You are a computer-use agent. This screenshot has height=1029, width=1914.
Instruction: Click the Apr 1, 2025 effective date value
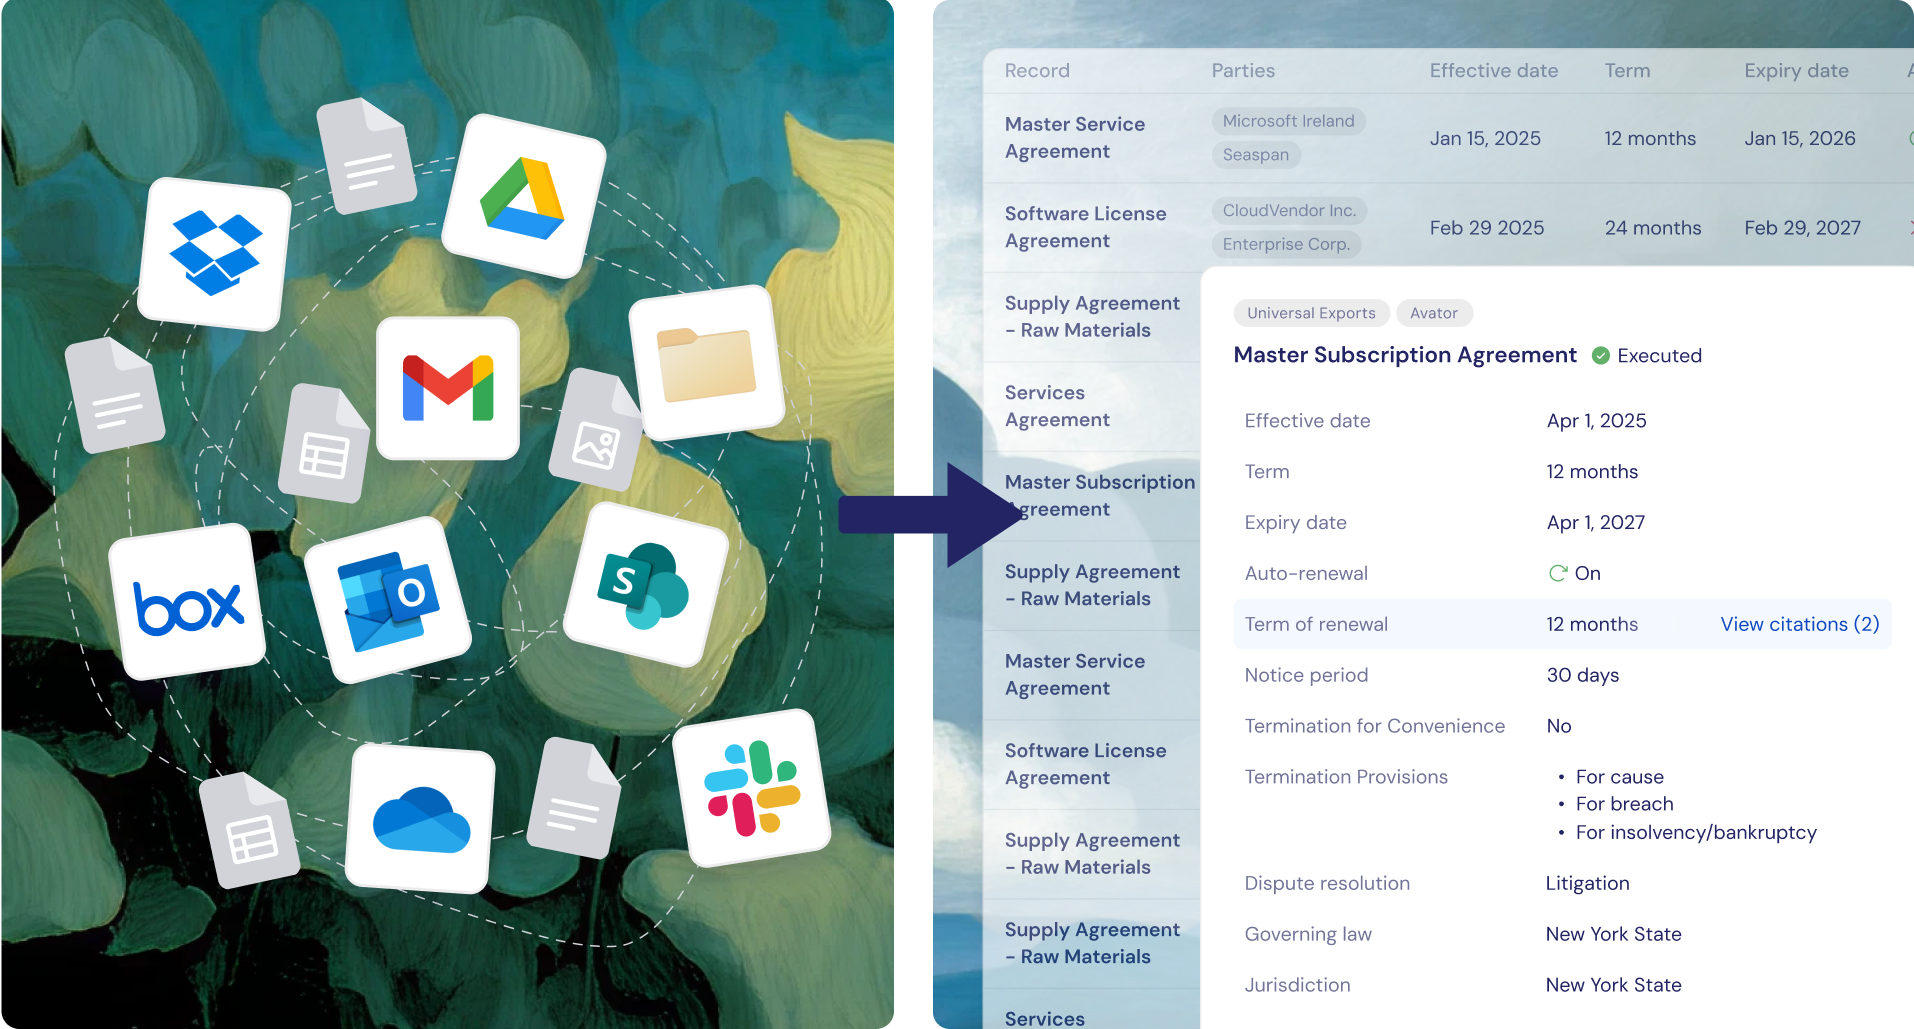[x=1596, y=421]
